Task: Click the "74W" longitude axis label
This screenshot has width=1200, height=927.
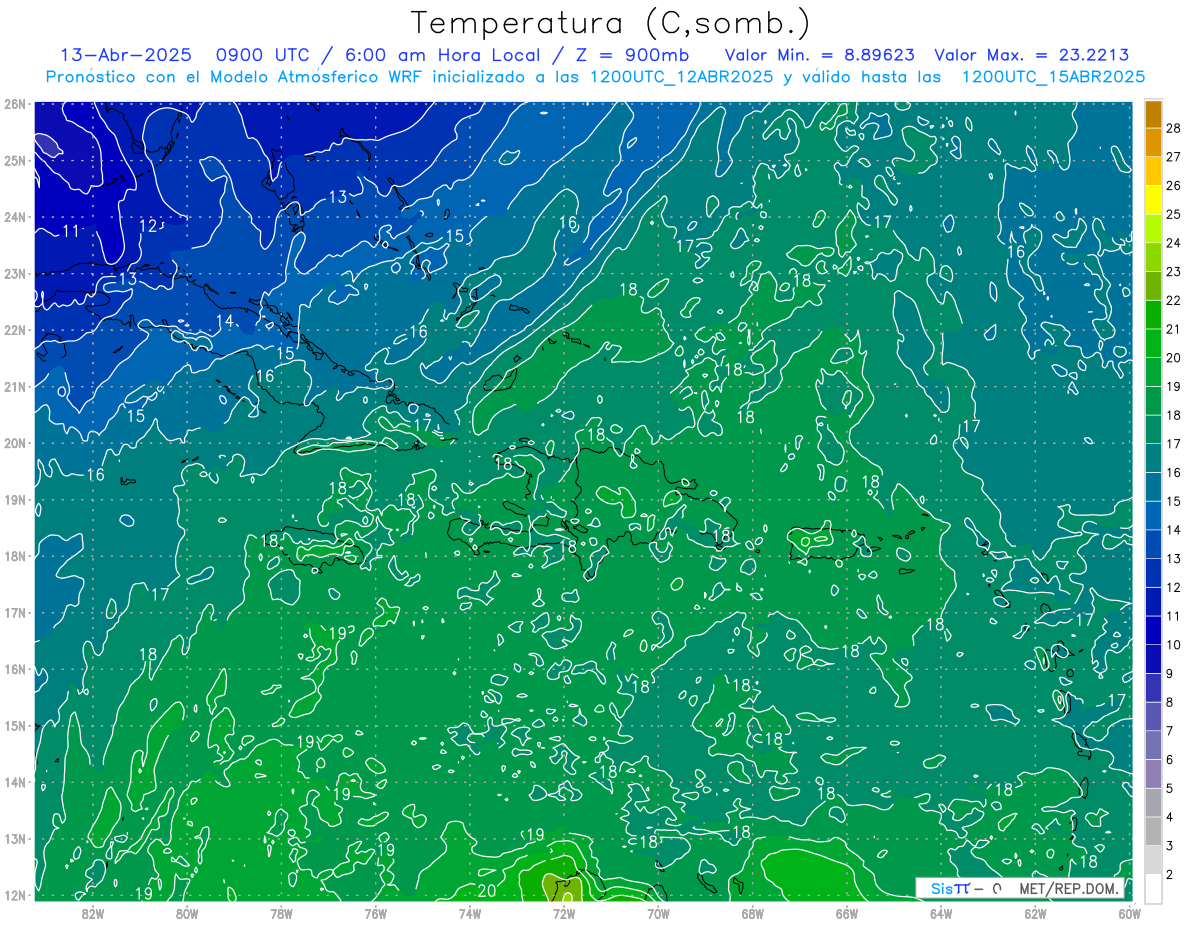Action: [469, 913]
